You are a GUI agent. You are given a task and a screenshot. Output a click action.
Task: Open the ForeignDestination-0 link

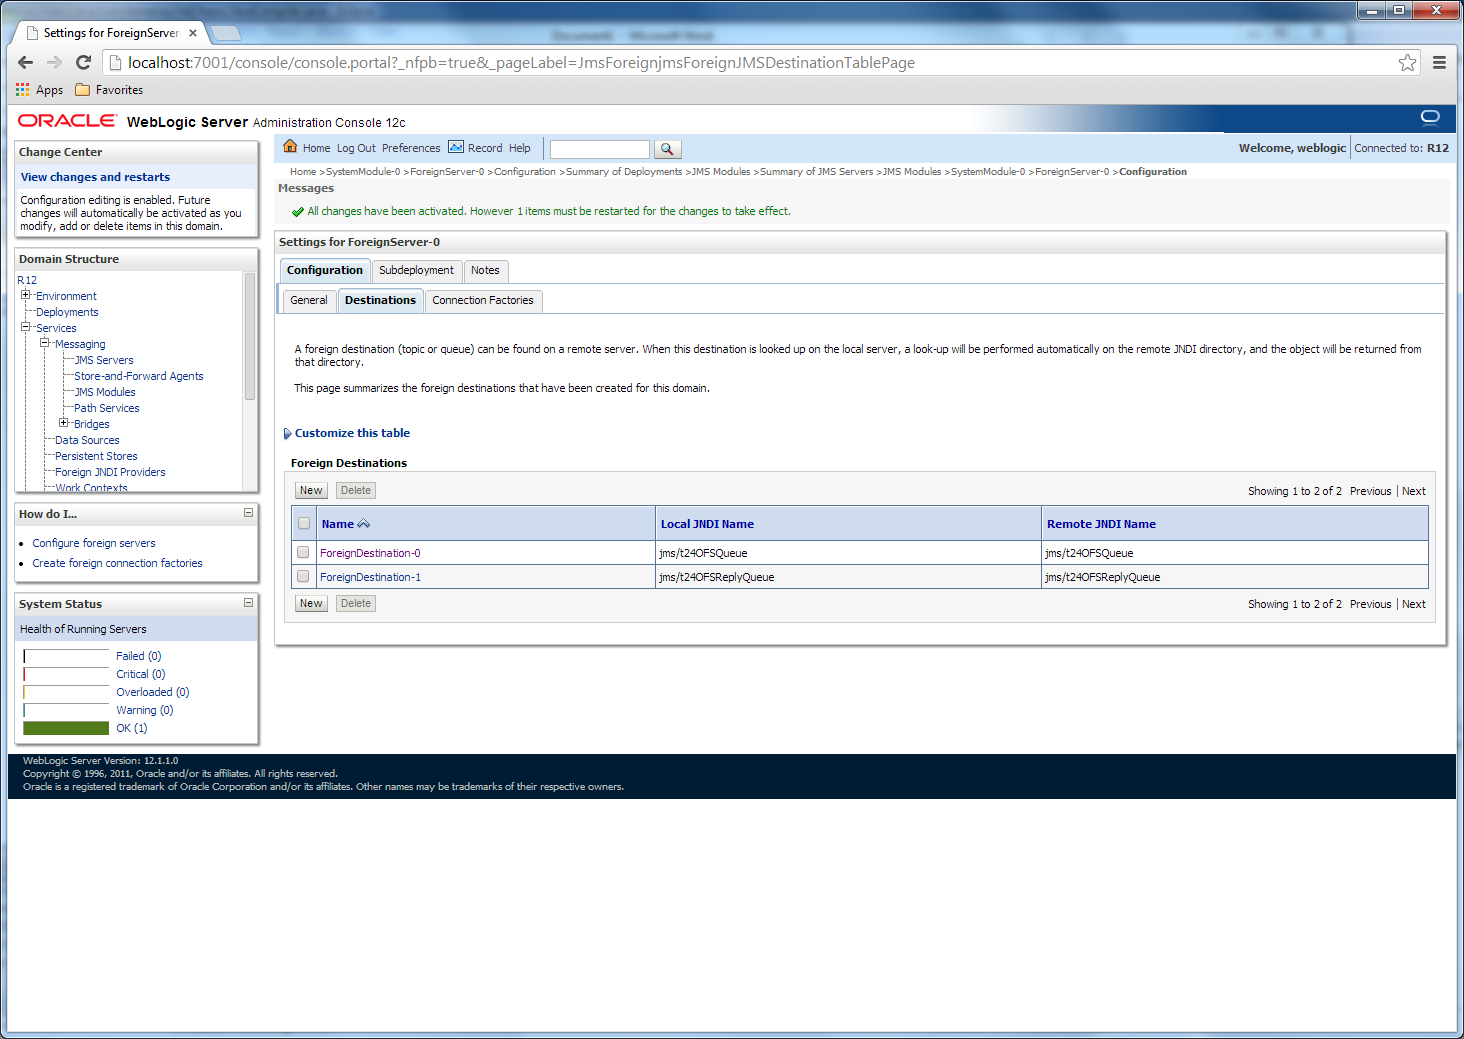(370, 553)
